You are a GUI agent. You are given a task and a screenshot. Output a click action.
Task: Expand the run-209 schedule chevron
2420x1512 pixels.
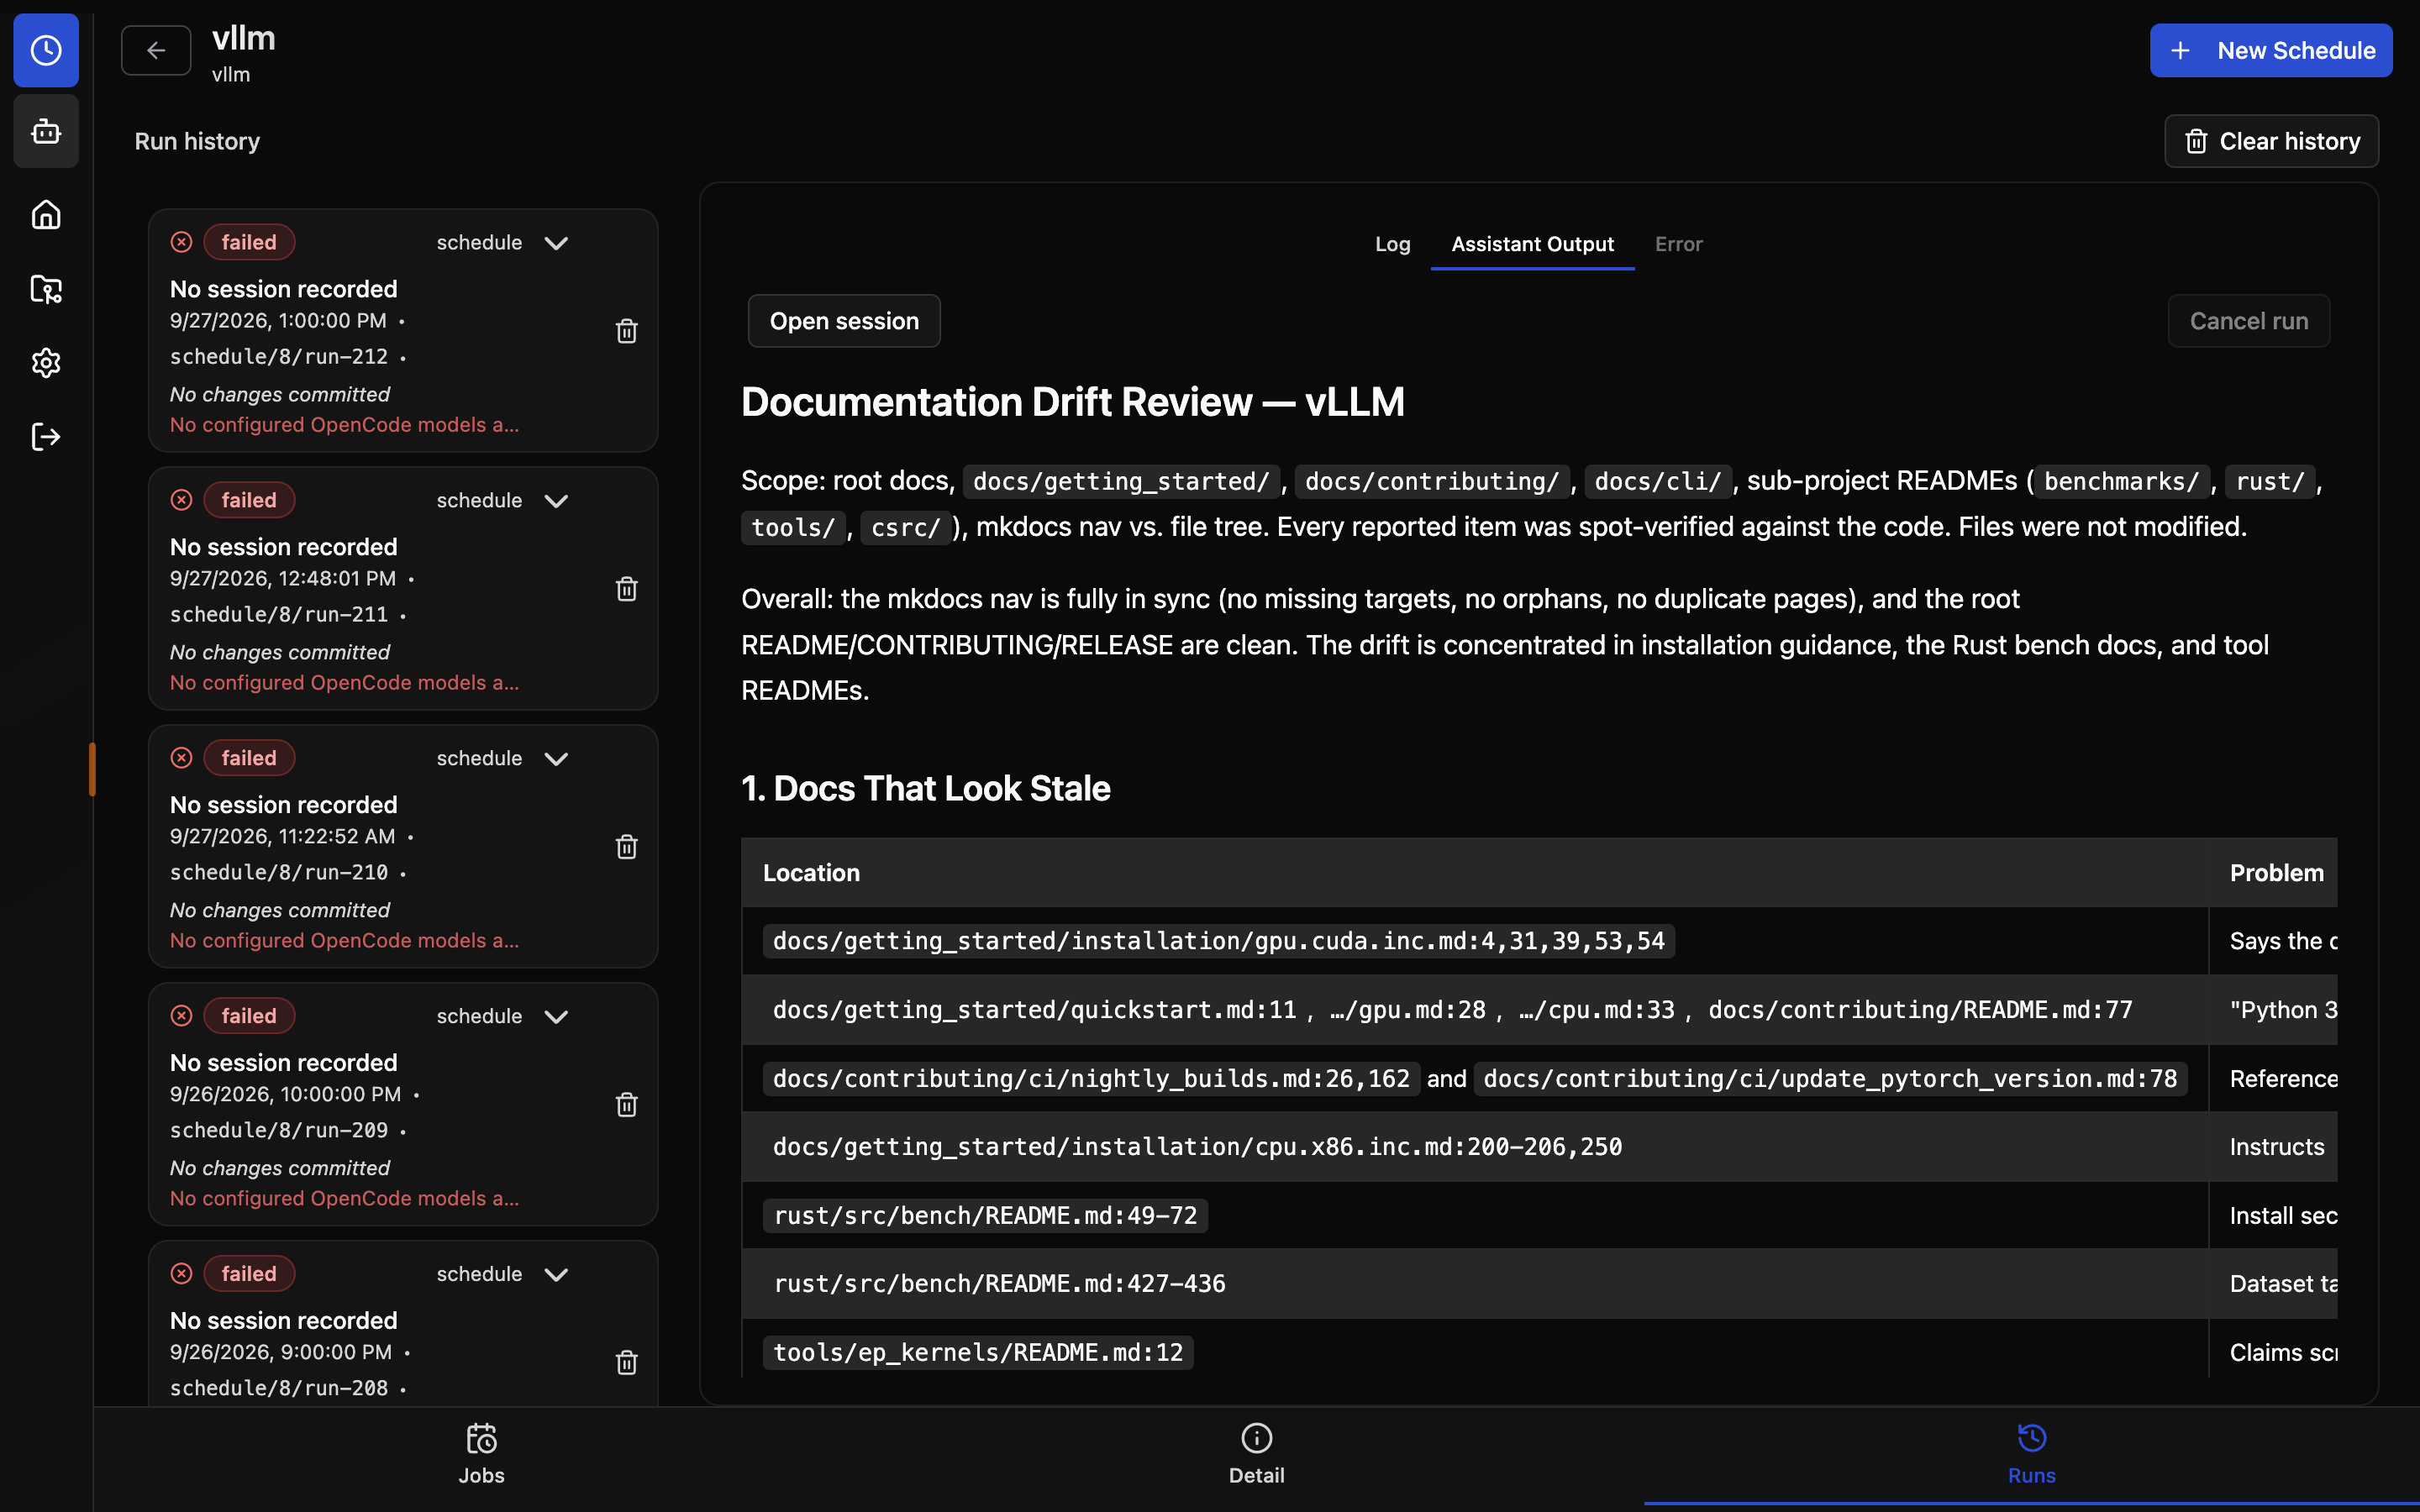tap(556, 1017)
